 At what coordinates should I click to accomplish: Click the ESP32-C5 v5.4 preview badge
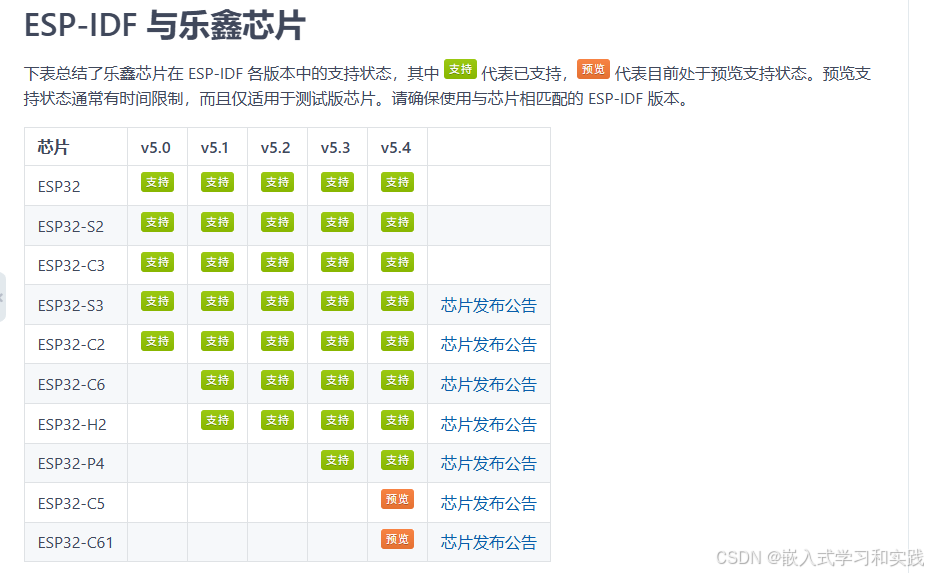[397, 500]
